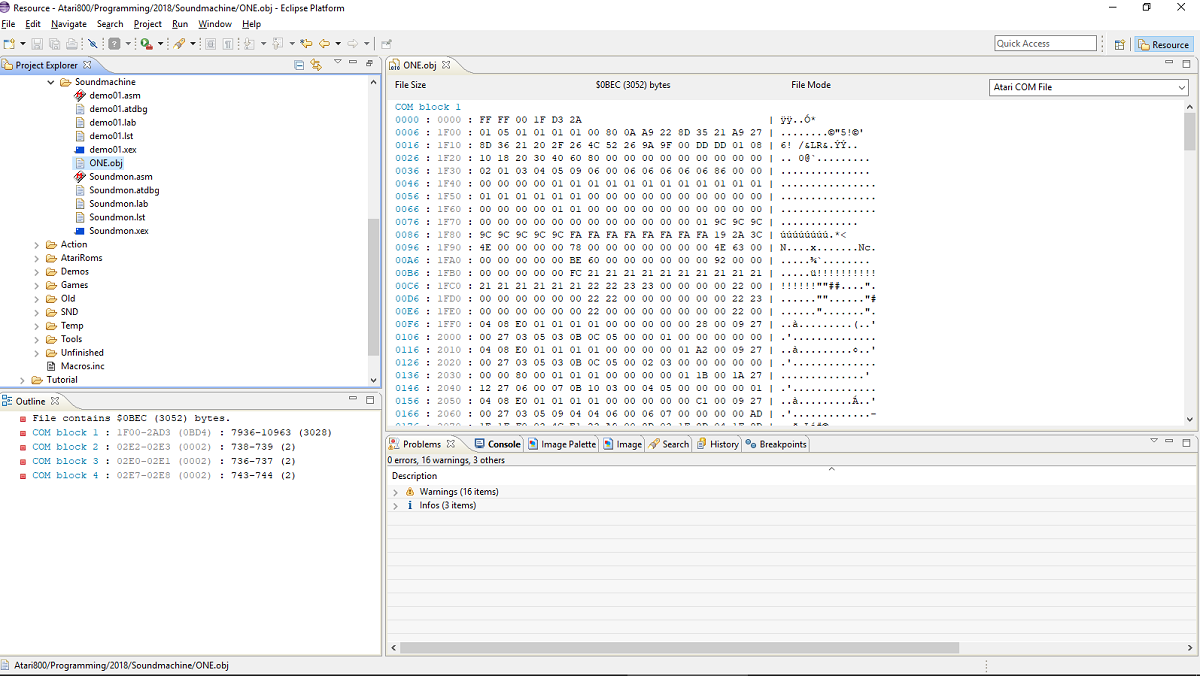1200x676 pixels.
Task: Click the Resource perspective button
Action: pyautogui.click(x=1164, y=44)
